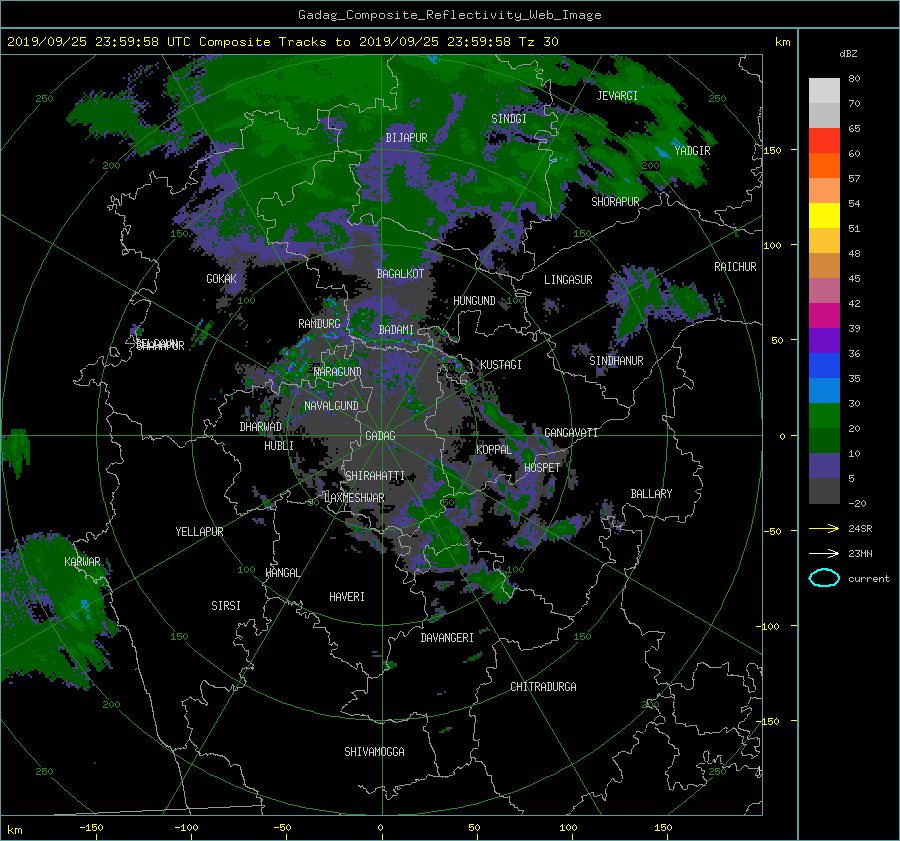The width and height of the screenshot is (900, 841).
Task: Click the cyan current ellipse legend icon
Action: click(x=824, y=578)
